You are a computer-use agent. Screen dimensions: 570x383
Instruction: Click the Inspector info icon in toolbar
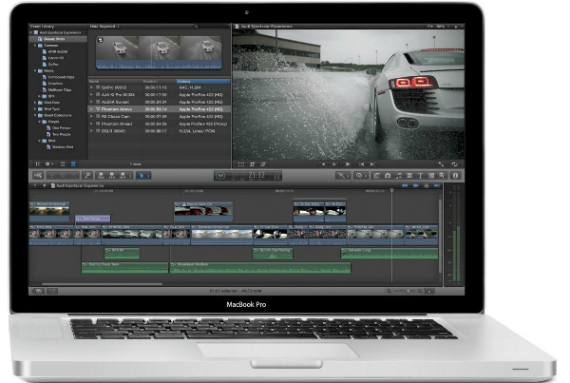click(455, 176)
